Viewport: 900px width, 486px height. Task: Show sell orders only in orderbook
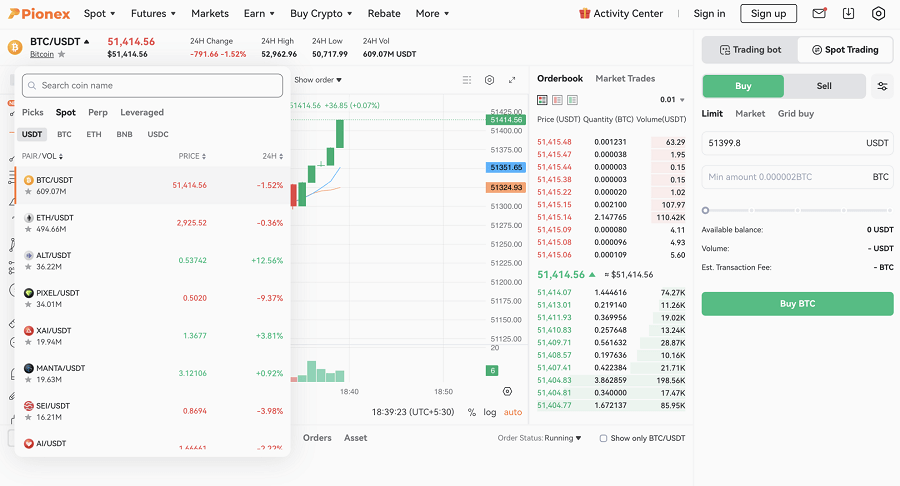557,100
